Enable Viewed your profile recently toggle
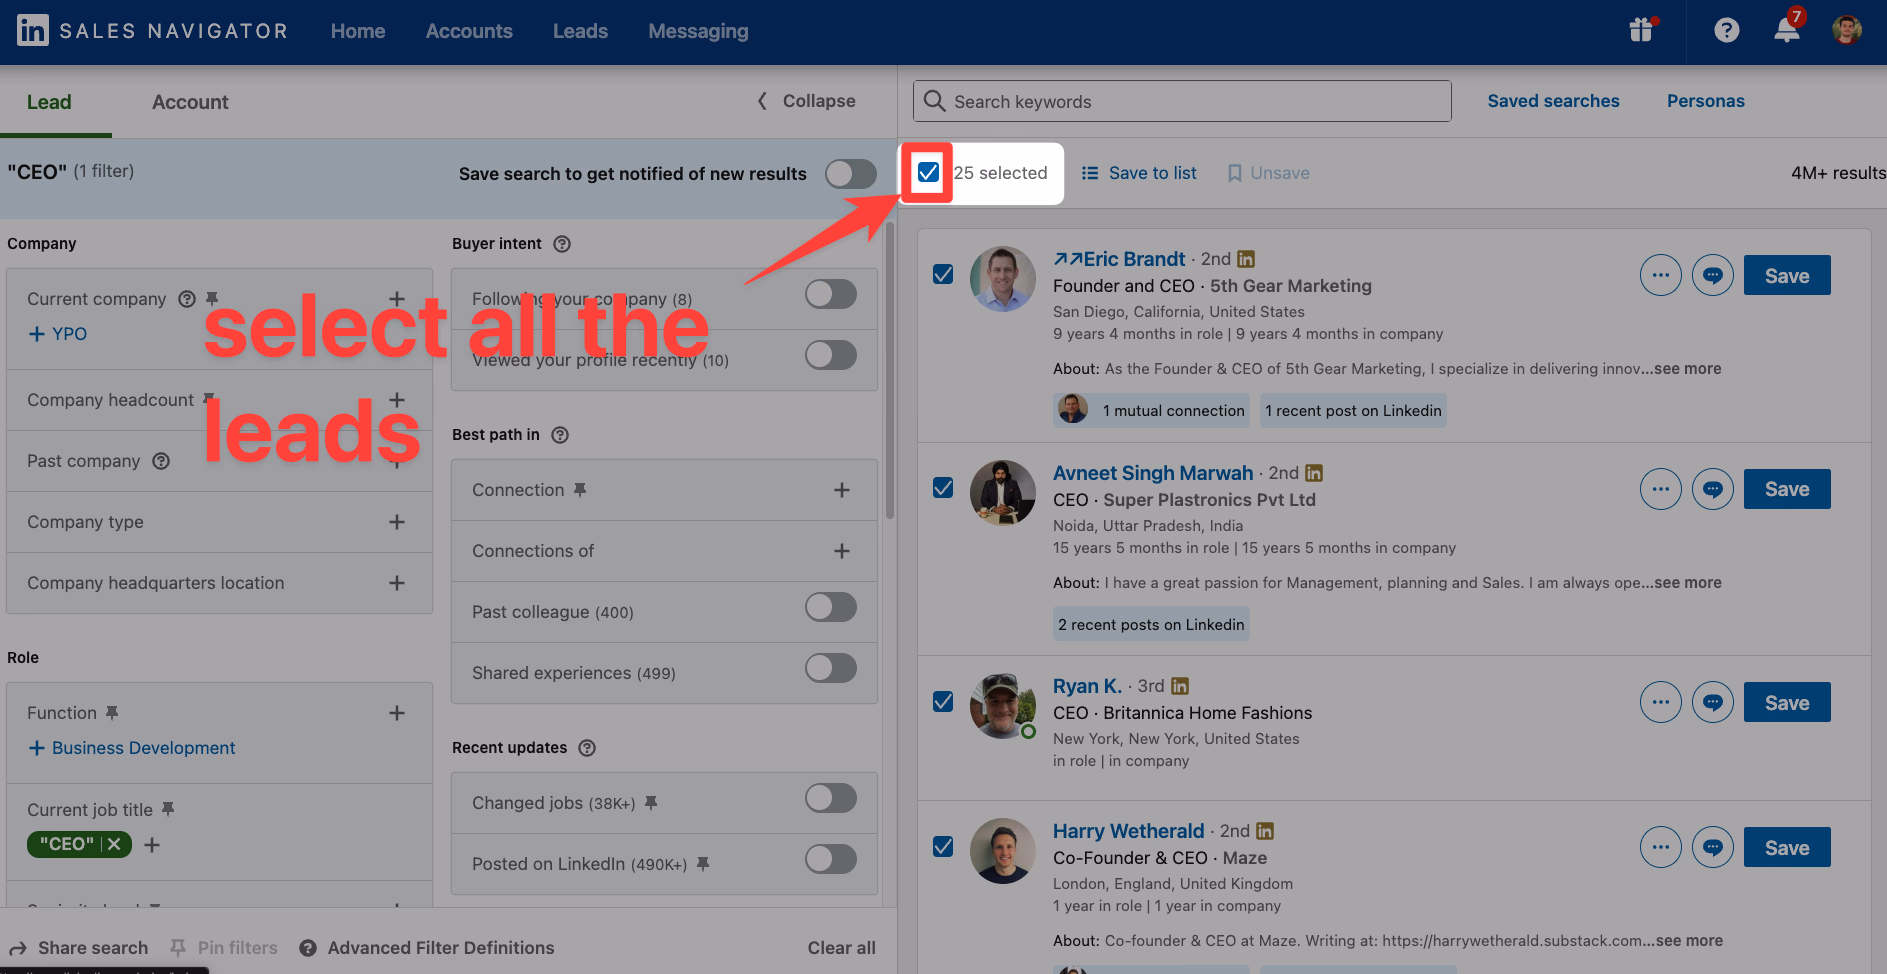Image resolution: width=1887 pixels, height=974 pixels. pyautogui.click(x=831, y=355)
